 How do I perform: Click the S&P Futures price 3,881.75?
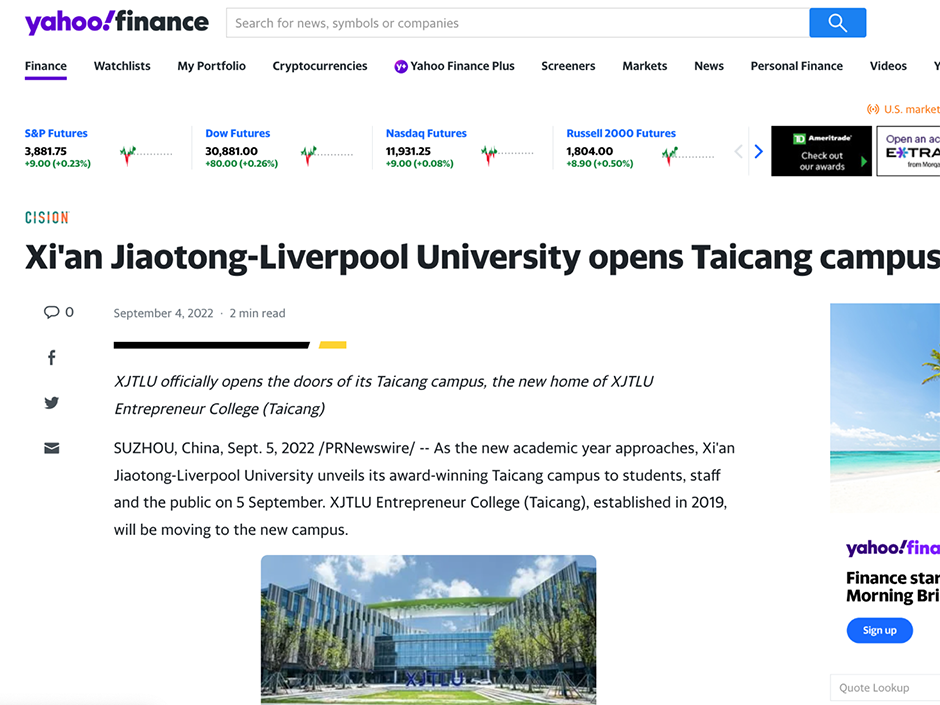[46, 151]
